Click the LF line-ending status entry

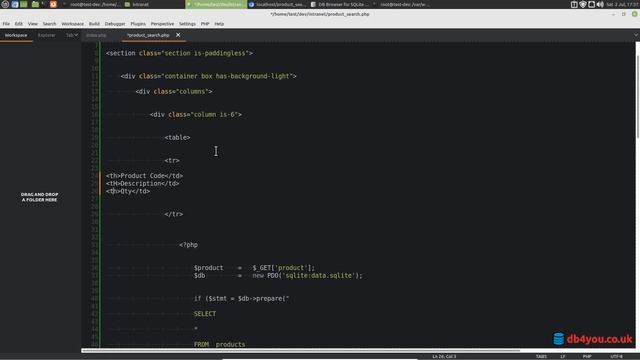point(563,356)
